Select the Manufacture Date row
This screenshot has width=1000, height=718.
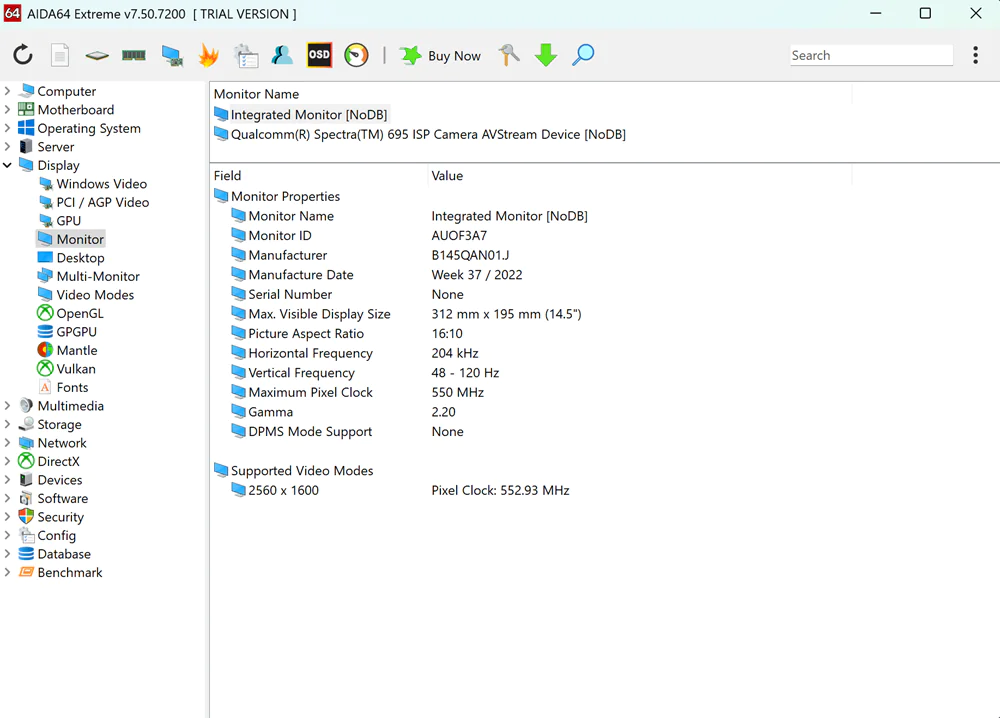tap(376, 275)
